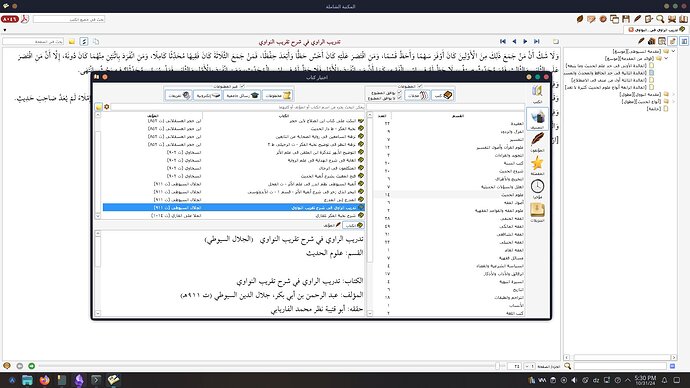Click the magnifier icon in bottom bar
Screen dimensions: 690x388
click(x=567, y=366)
